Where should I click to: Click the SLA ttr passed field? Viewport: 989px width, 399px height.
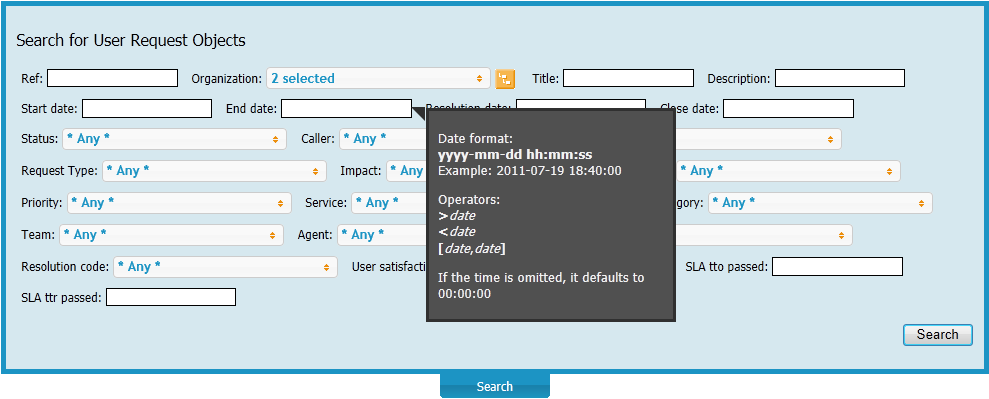(171, 297)
